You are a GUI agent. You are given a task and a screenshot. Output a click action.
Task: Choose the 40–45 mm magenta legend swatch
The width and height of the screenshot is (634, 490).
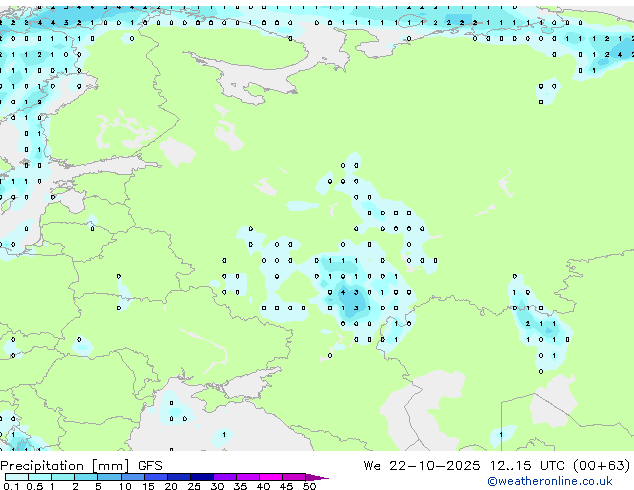click(x=271, y=477)
